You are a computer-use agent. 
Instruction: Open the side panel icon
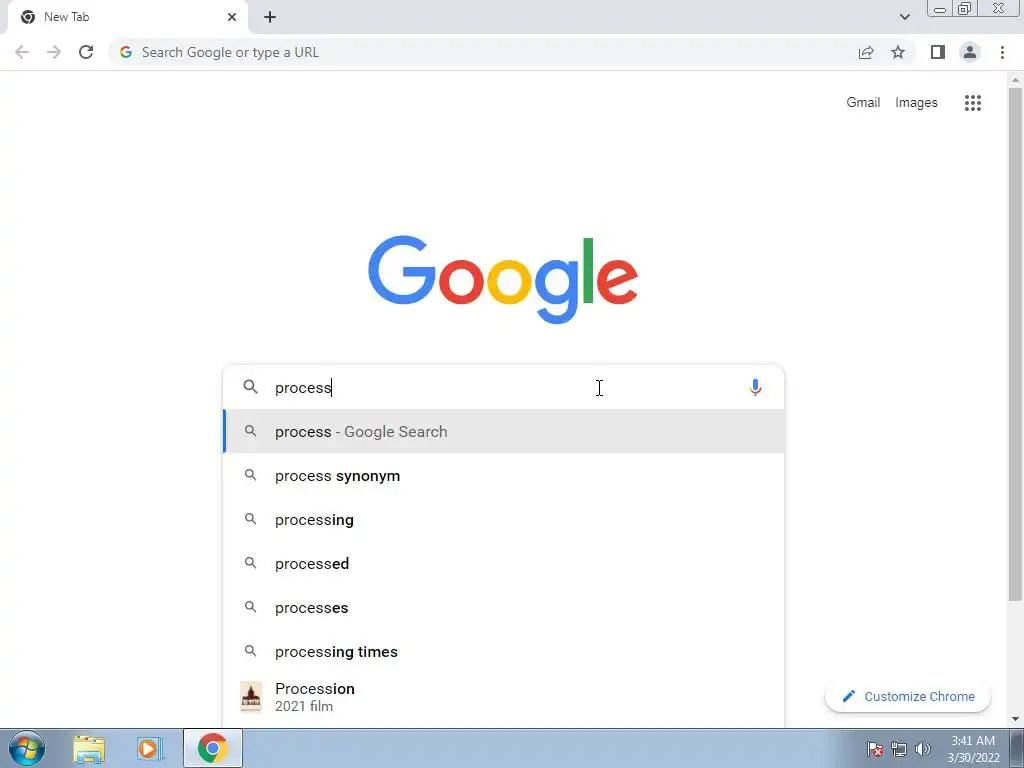pyautogui.click(x=938, y=52)
